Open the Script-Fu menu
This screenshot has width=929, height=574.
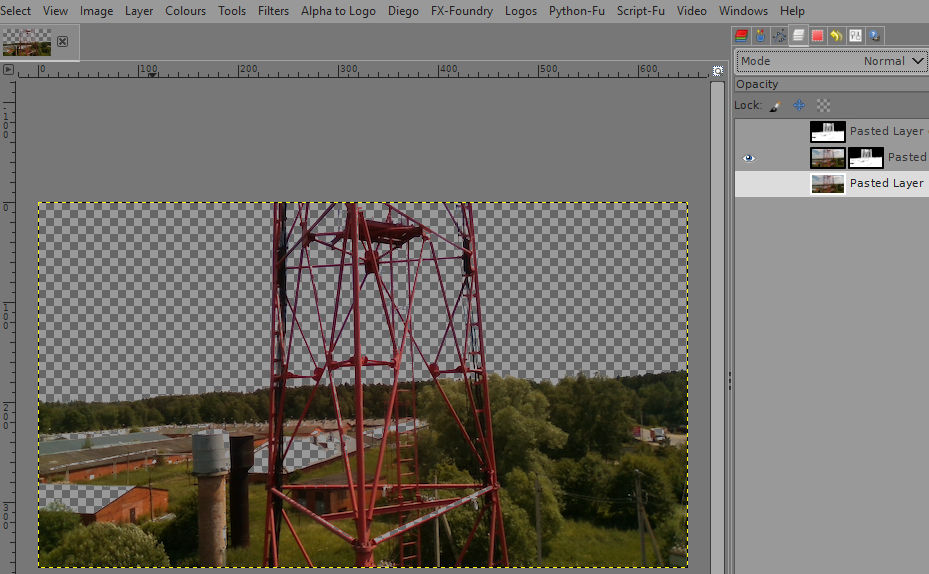point(640,11)
